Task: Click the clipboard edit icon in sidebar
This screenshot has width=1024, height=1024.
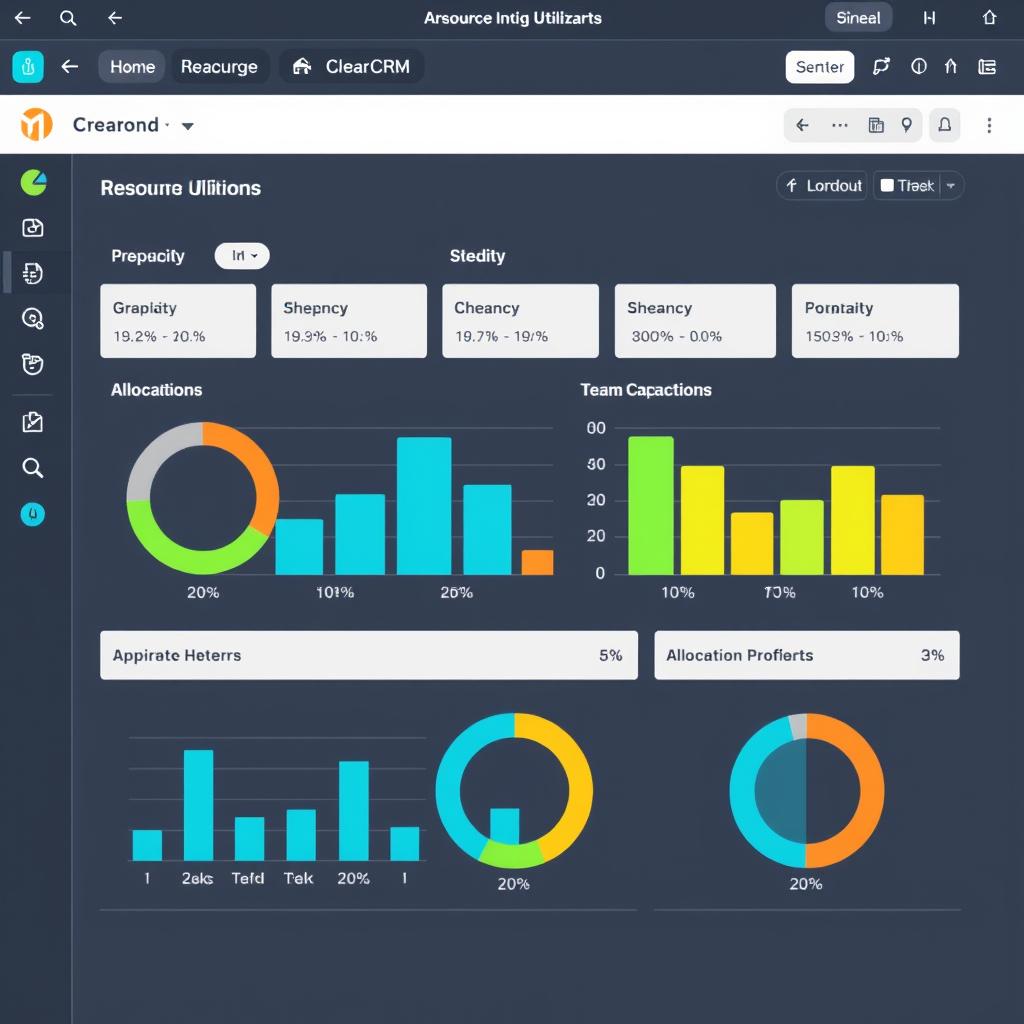Action: pos(33,421)
